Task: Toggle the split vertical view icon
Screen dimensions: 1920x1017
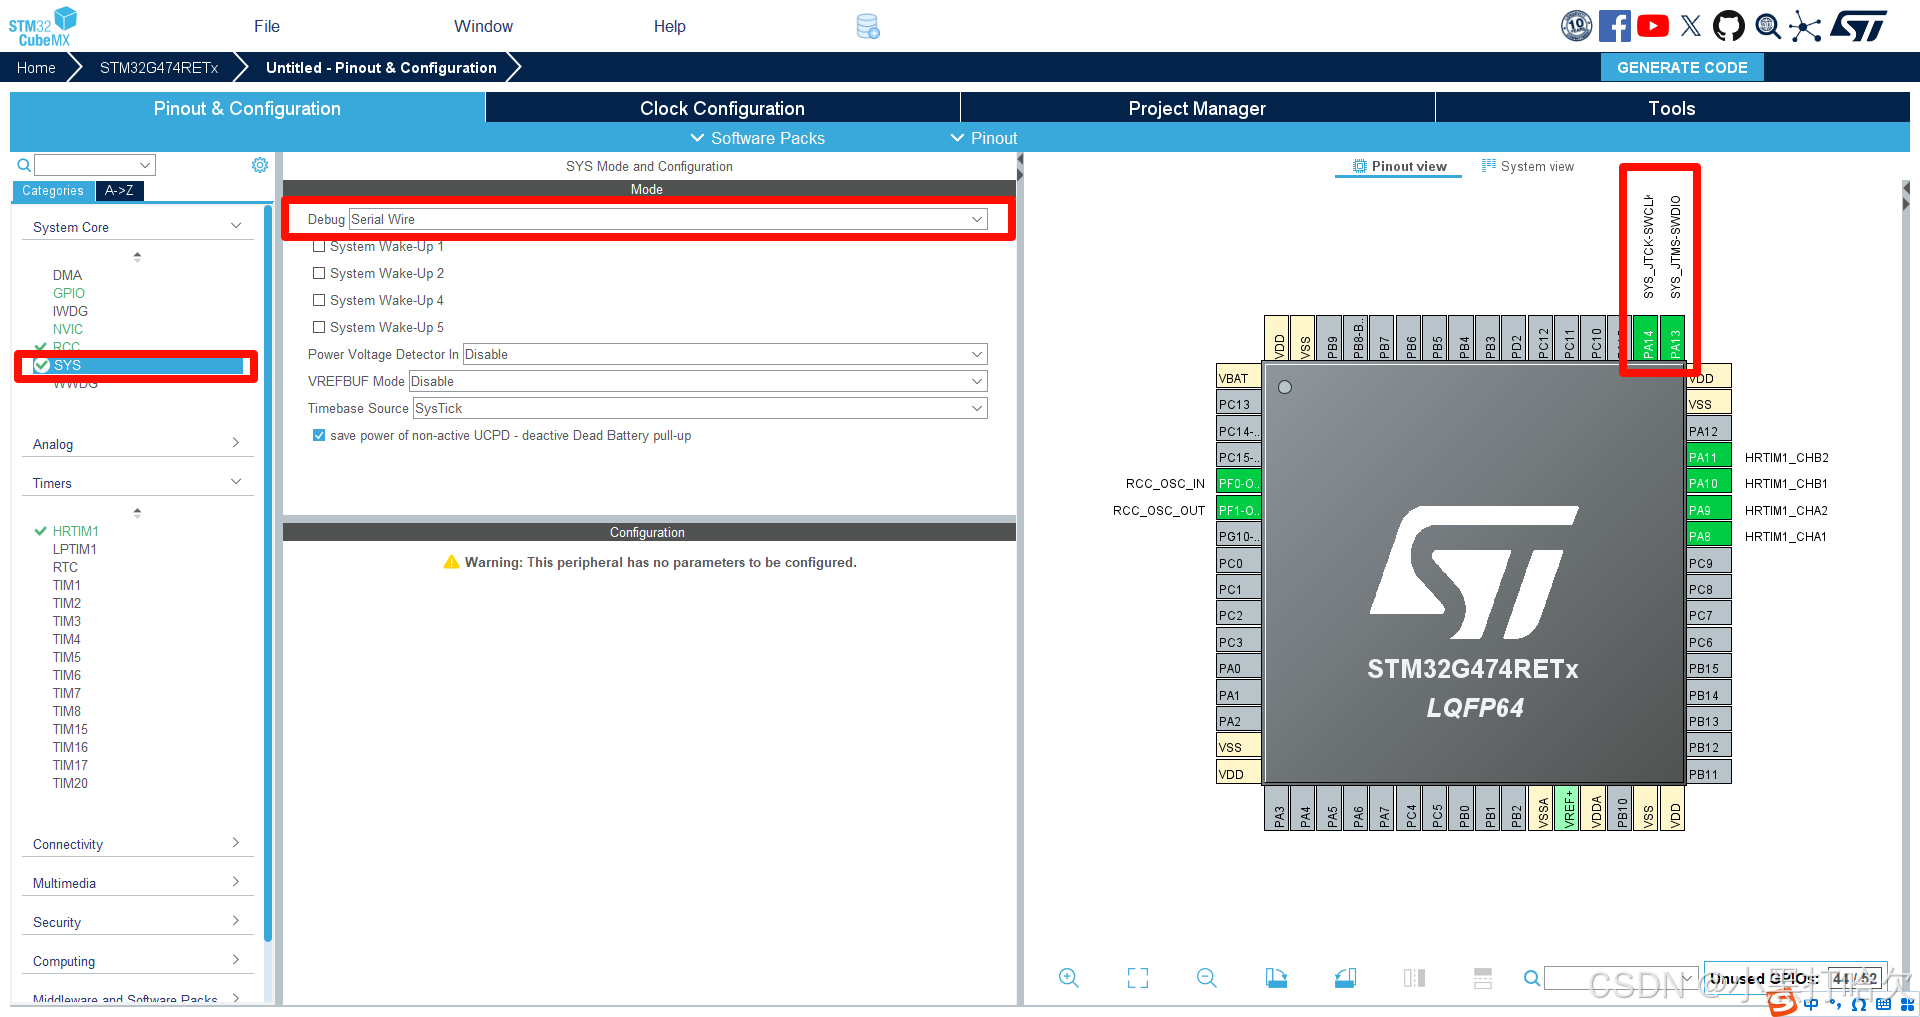Action: pyautogui.click(x=1414, y=978)
